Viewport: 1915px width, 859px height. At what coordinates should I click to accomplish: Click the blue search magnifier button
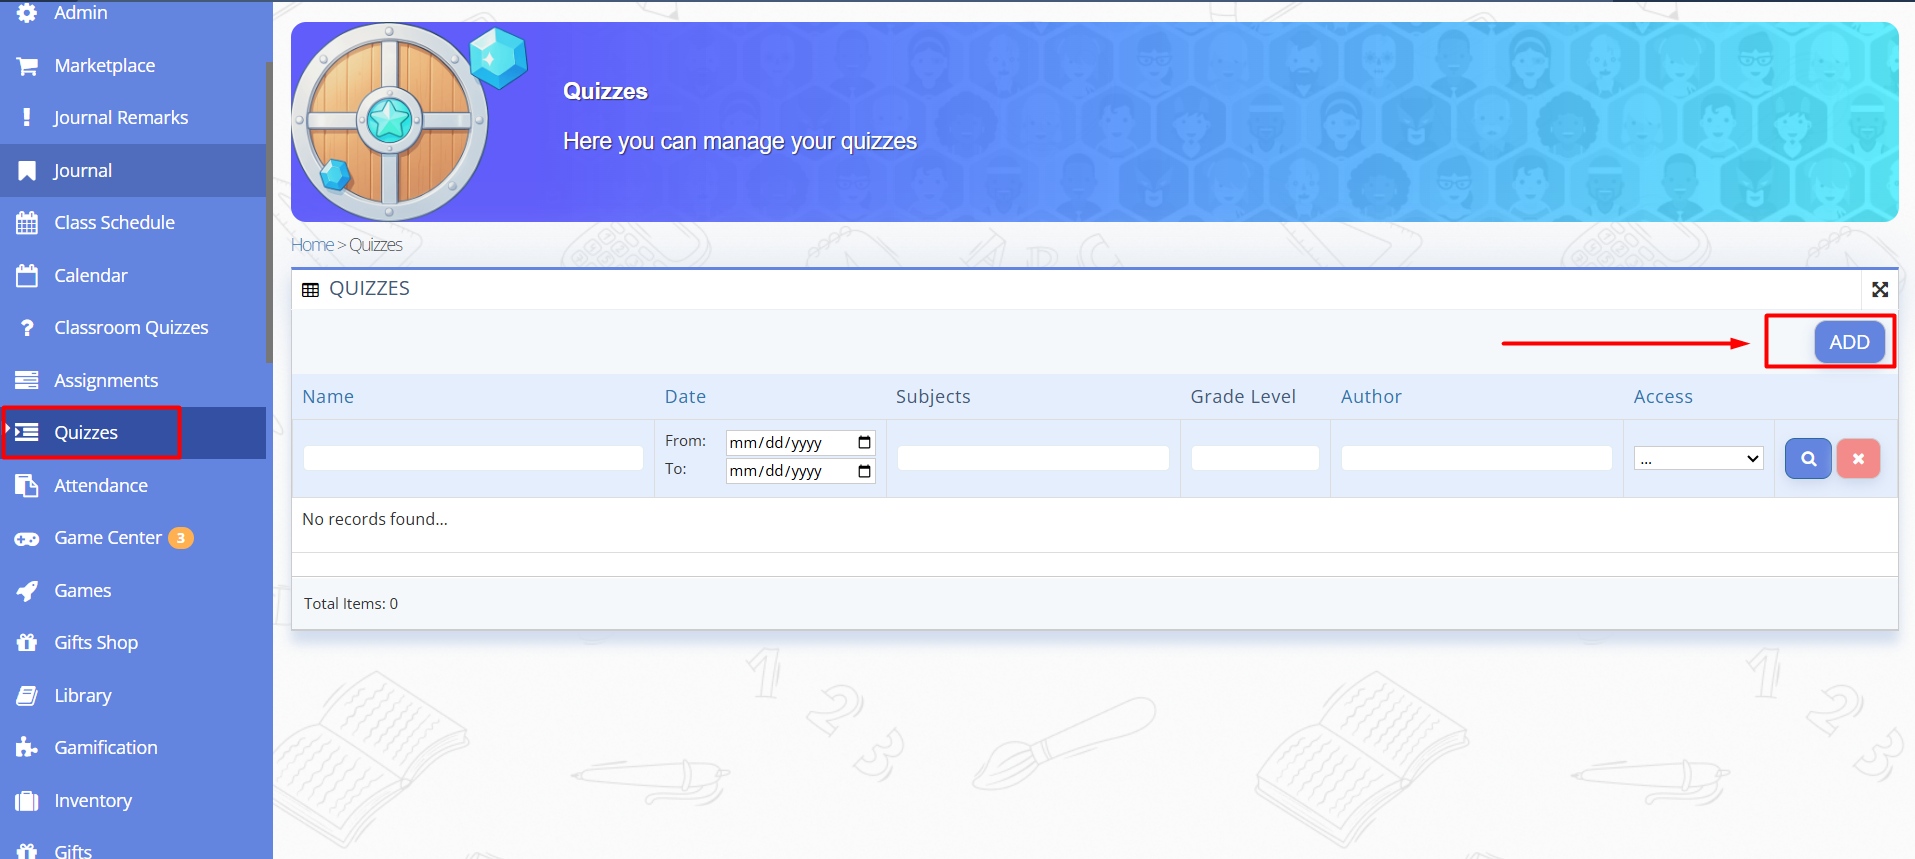click(1808, 459)
